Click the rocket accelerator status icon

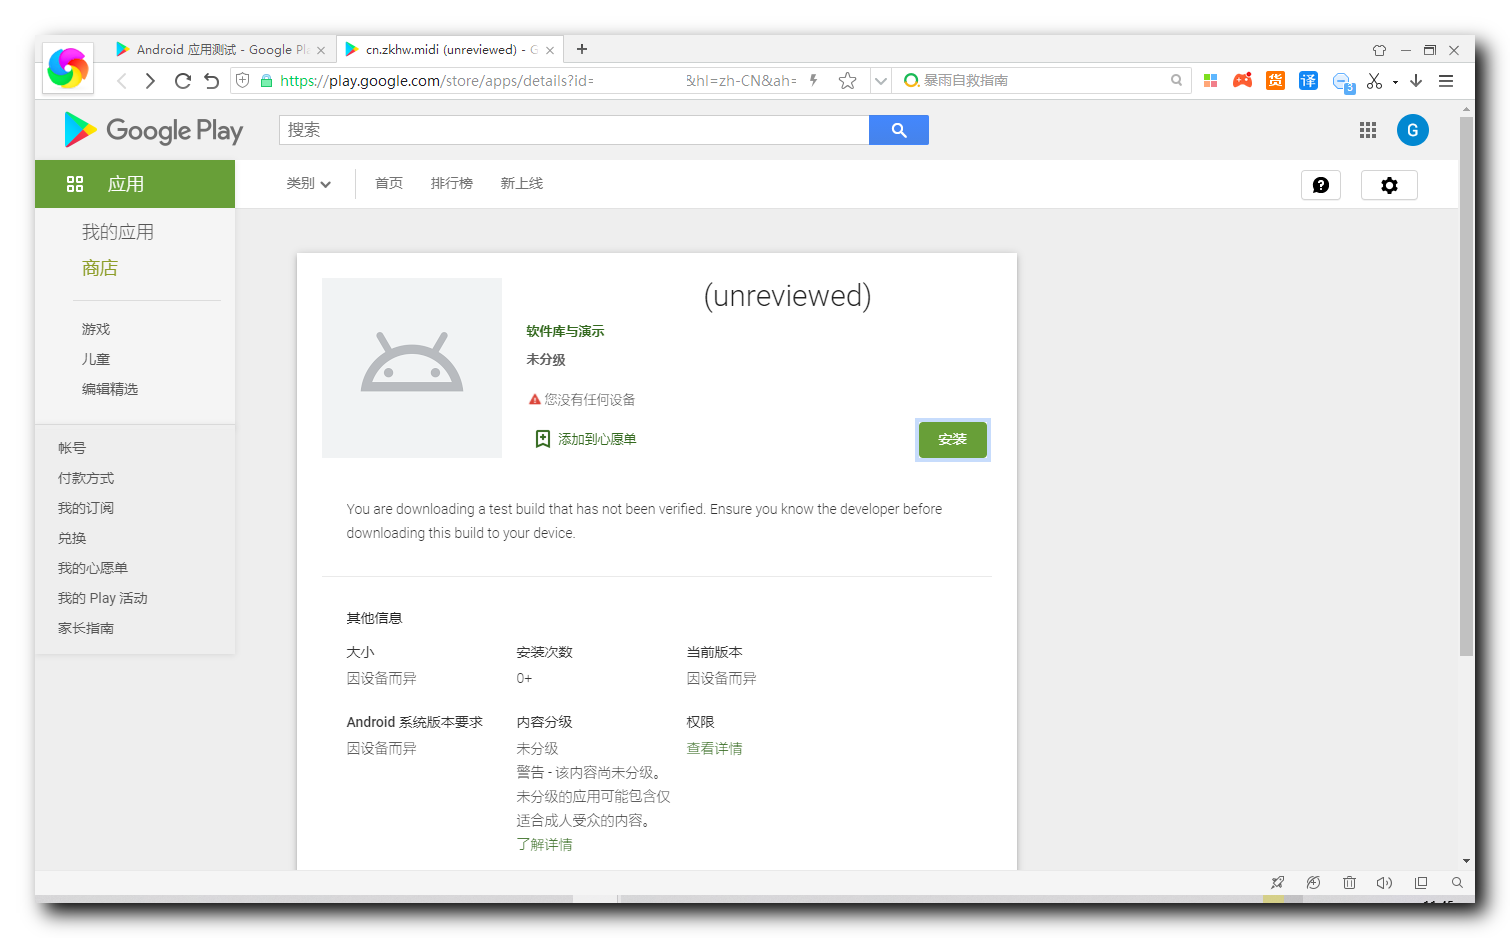point(1277,882)
